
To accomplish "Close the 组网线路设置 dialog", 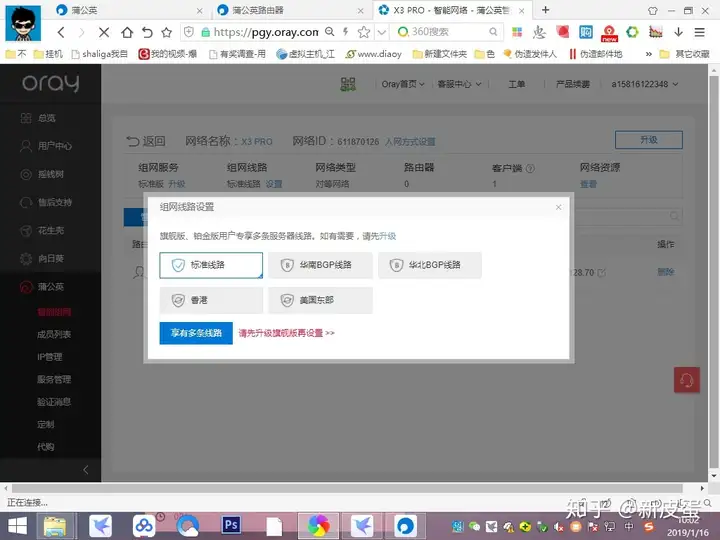I will 558,207.
